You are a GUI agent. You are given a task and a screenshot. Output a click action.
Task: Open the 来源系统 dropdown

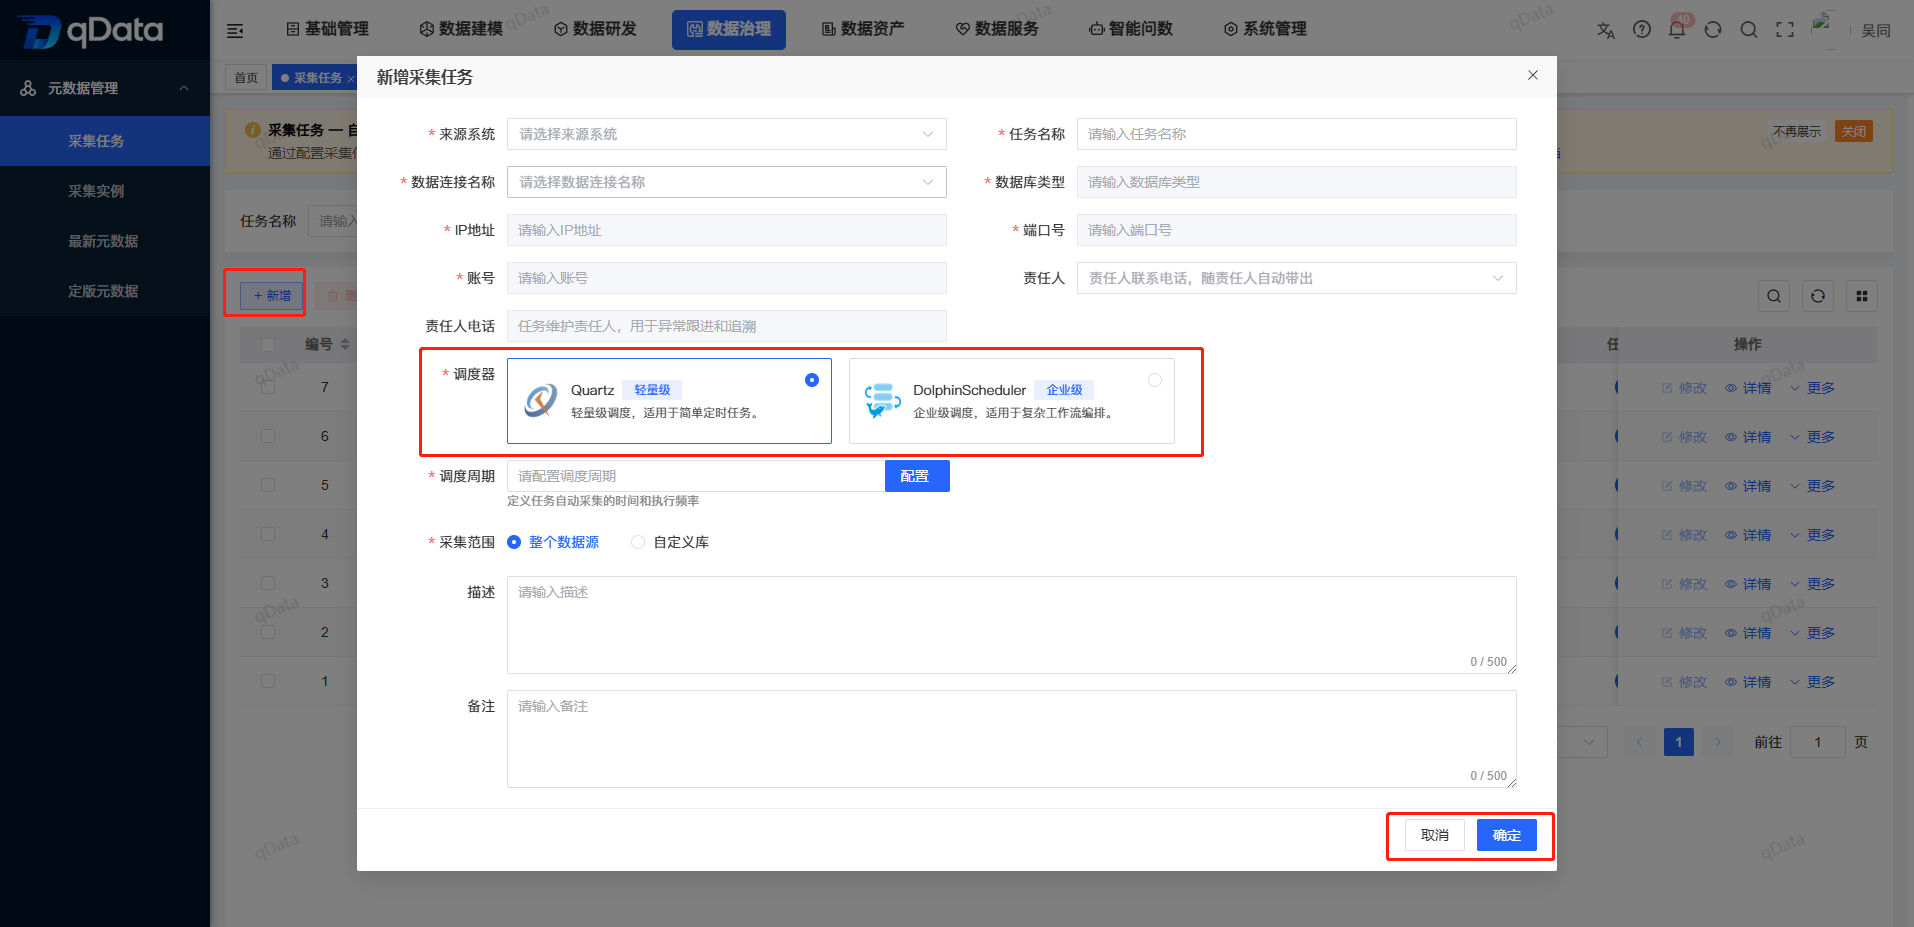click(x=727, y=134)
